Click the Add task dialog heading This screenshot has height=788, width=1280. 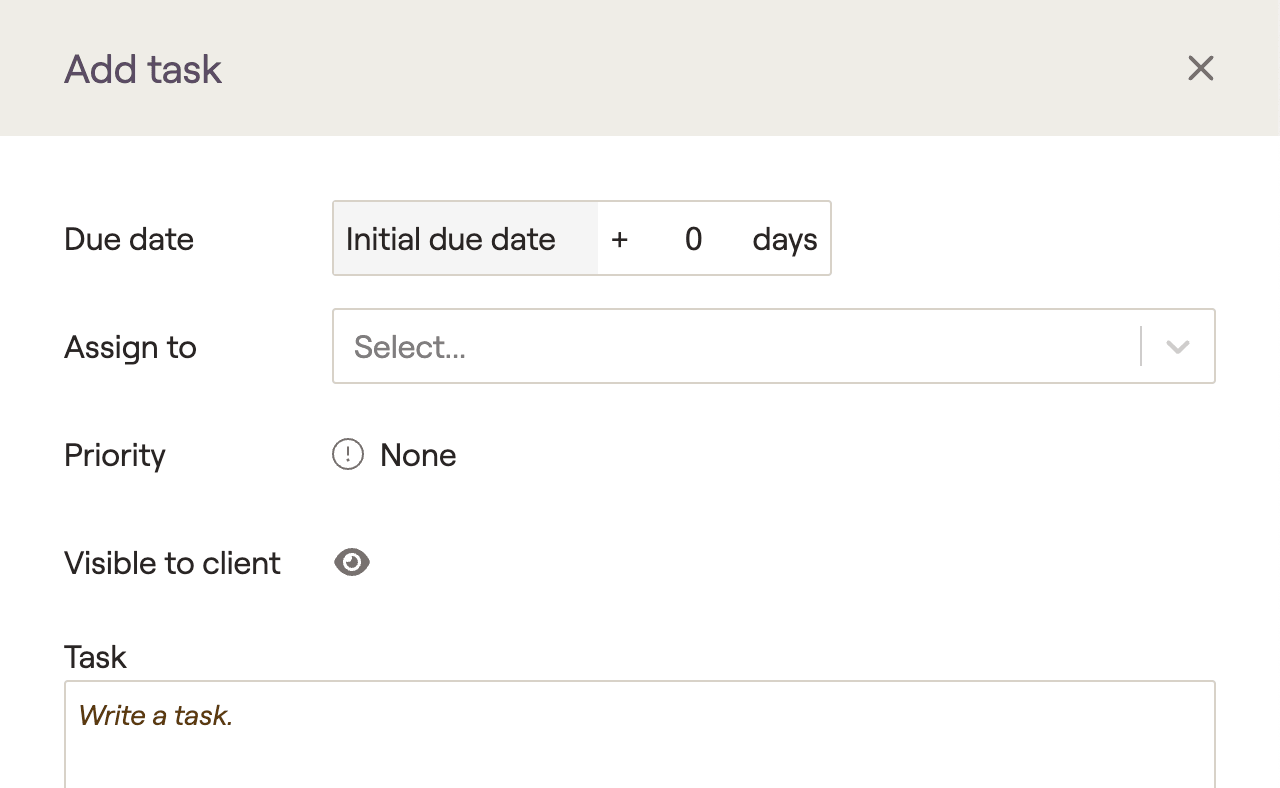(x=143, y=69)
